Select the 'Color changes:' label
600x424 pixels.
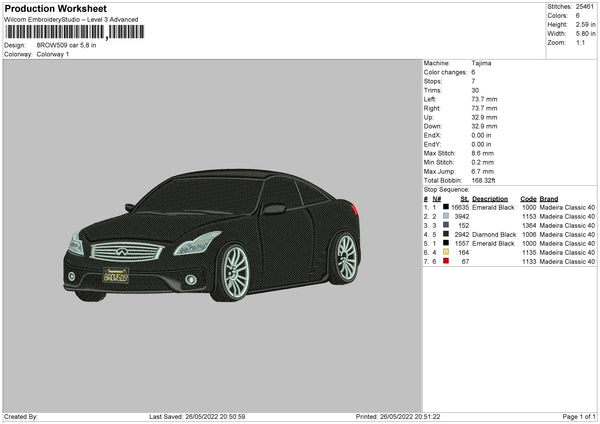click(x=445, y=72)
